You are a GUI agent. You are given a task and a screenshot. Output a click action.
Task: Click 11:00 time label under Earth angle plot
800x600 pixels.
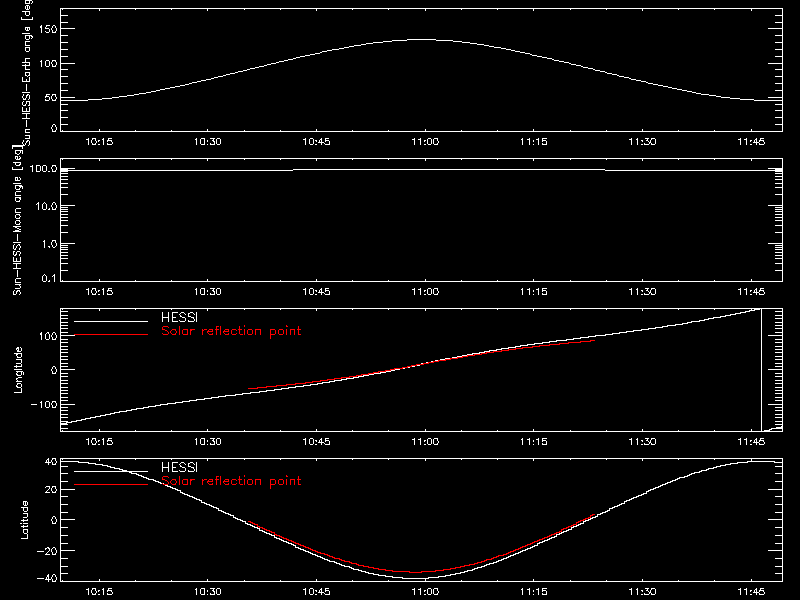425,142
